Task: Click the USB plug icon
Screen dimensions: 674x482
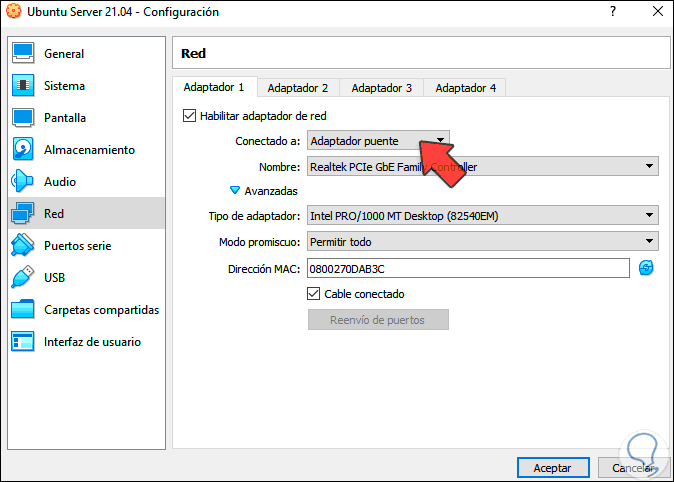Action: pos(23,277)
